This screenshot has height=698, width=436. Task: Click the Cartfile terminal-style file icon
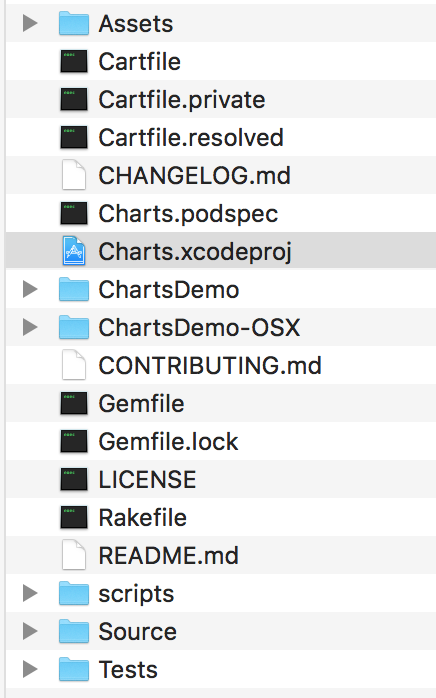(74, 61)
